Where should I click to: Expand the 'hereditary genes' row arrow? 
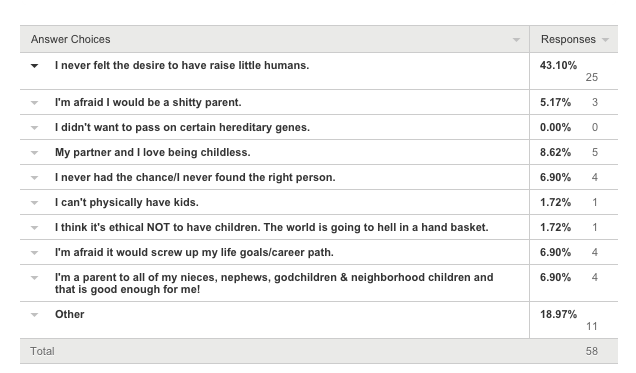click(34, 128)
